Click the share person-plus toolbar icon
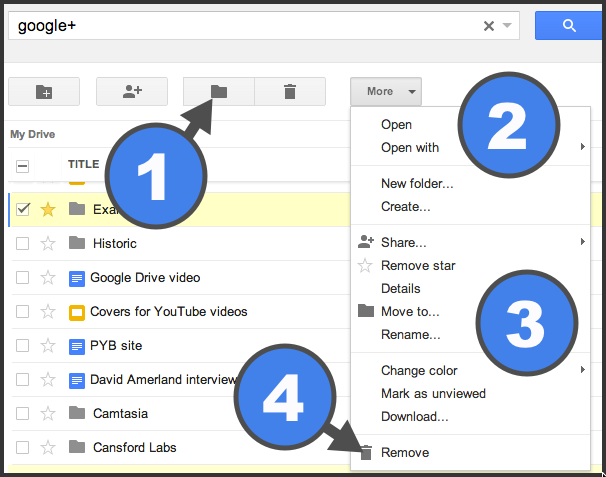The width and height of the screenshot is (606, 477). point(132,92)
